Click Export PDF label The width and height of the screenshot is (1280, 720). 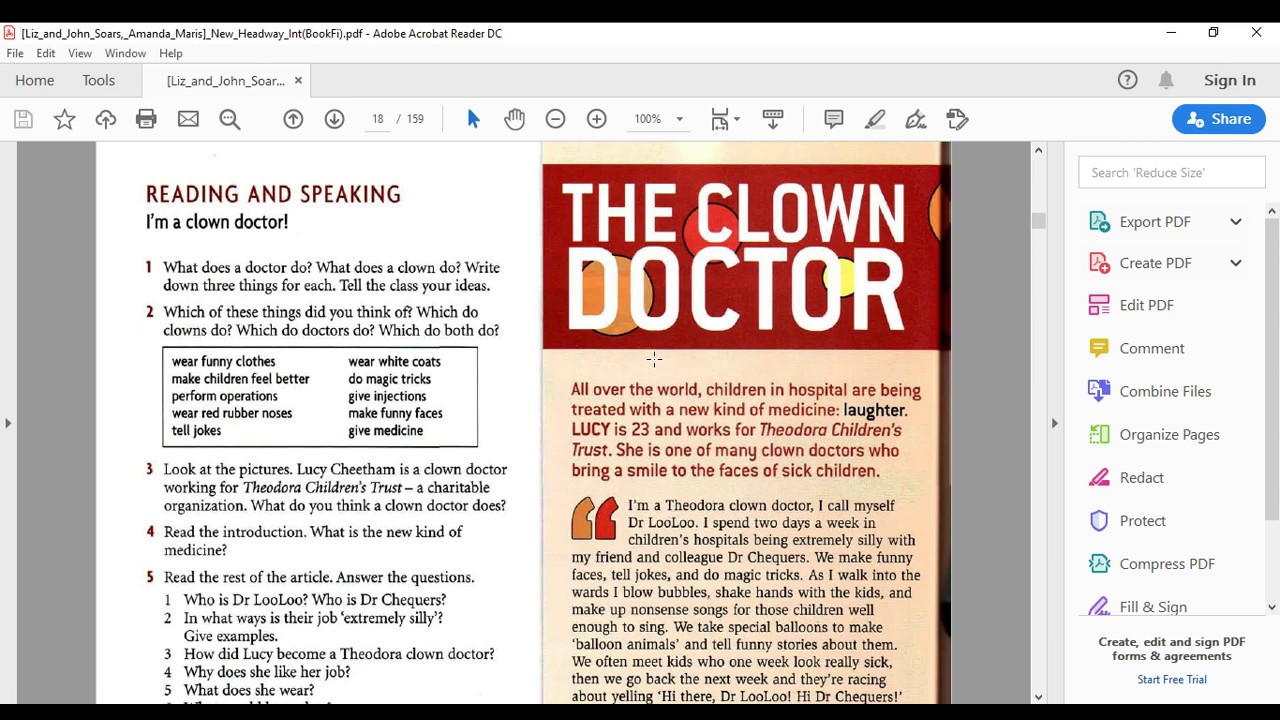click(x=1155, y=222)
